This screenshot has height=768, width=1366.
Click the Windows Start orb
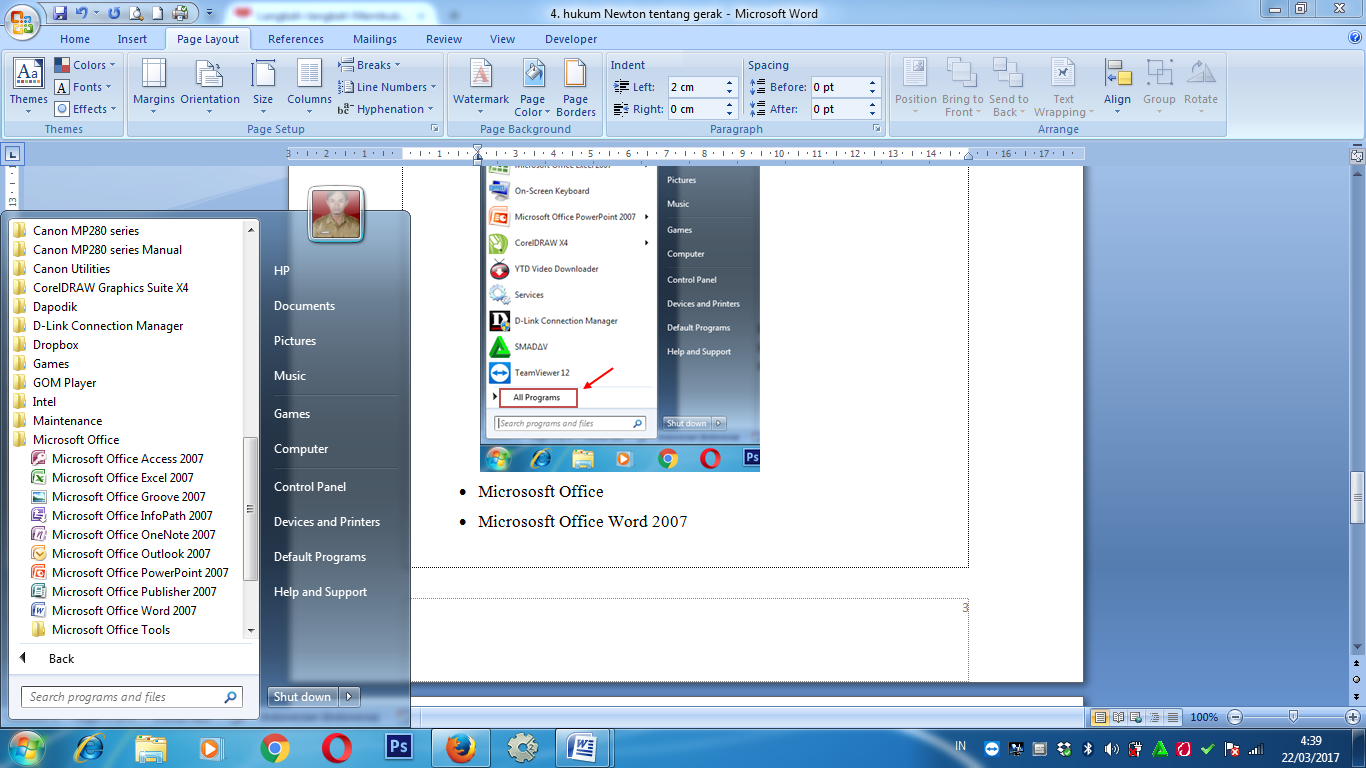pos(26,747)
